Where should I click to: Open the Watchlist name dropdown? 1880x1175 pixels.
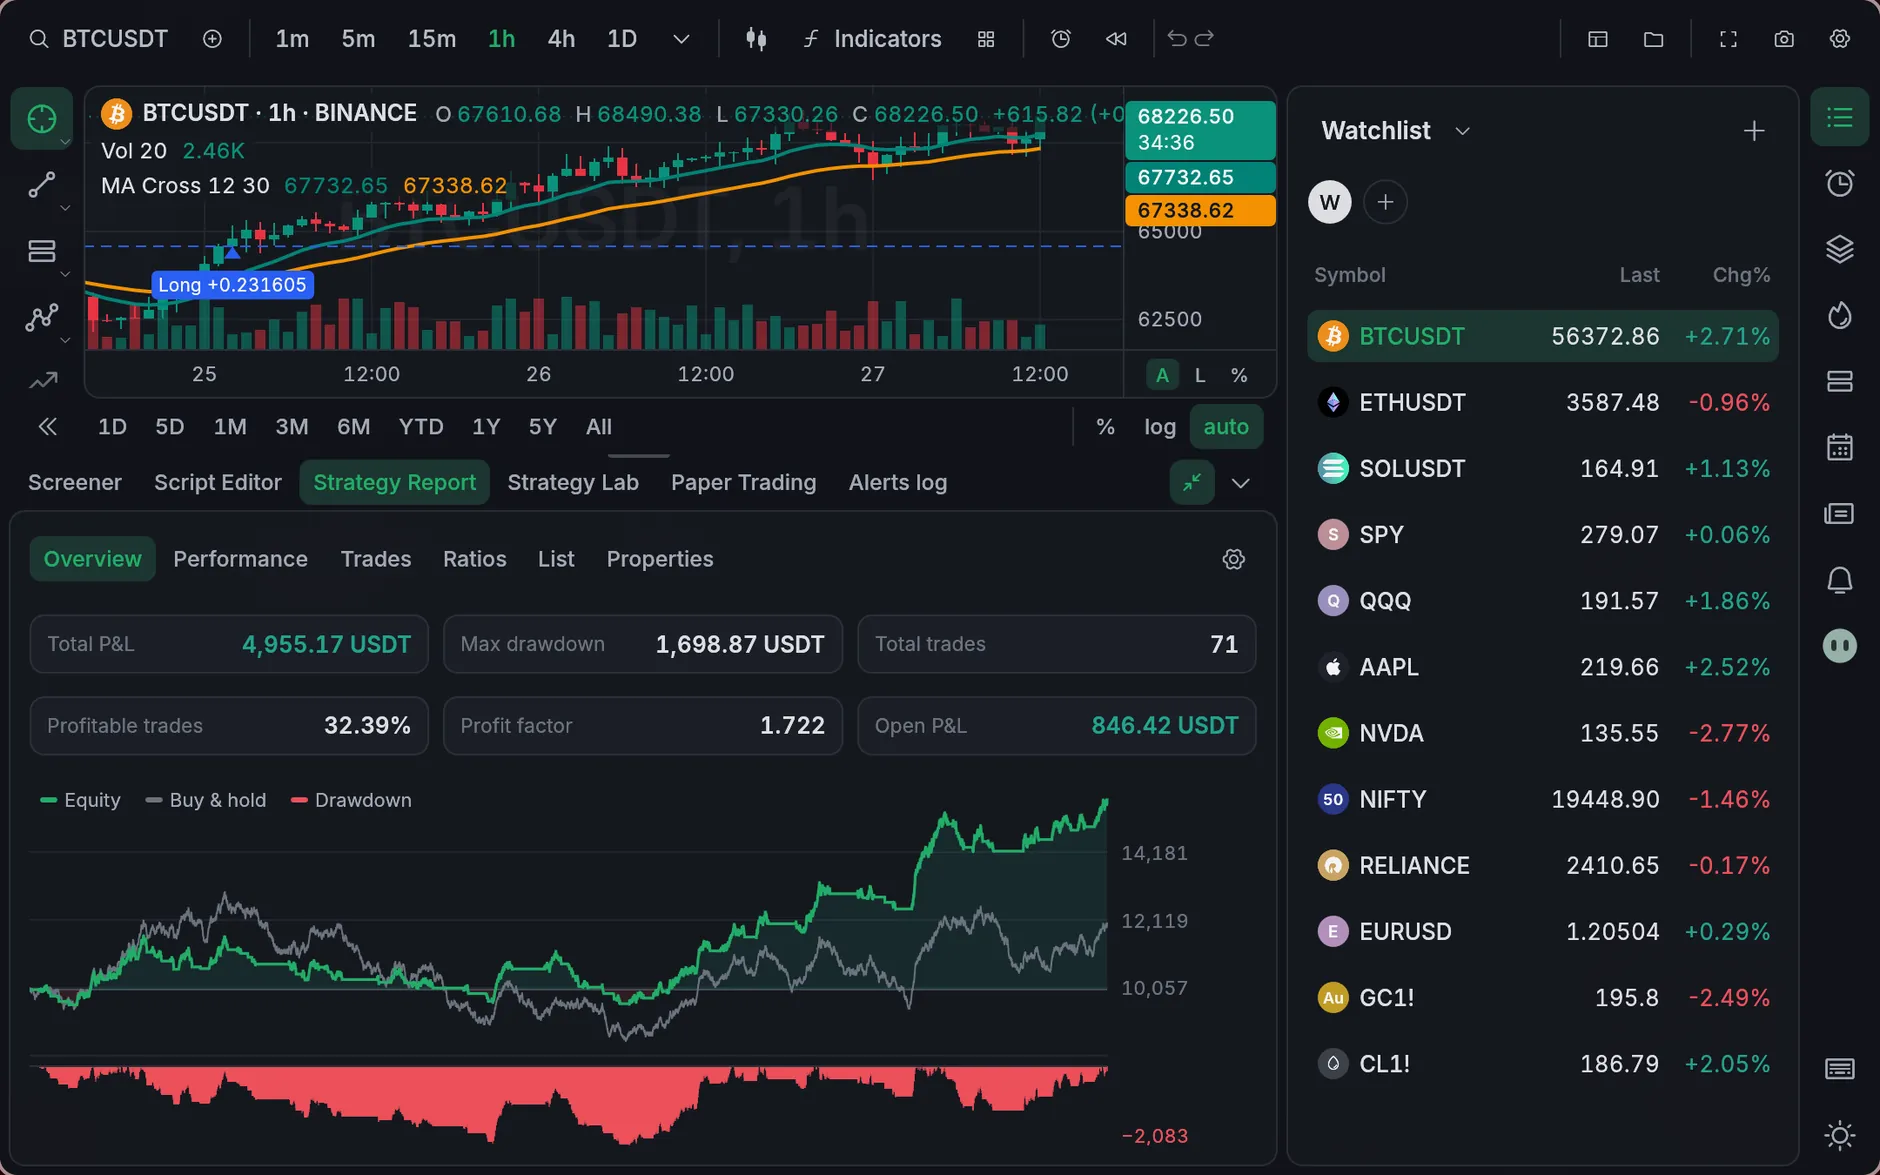[x=1462, y=131]
